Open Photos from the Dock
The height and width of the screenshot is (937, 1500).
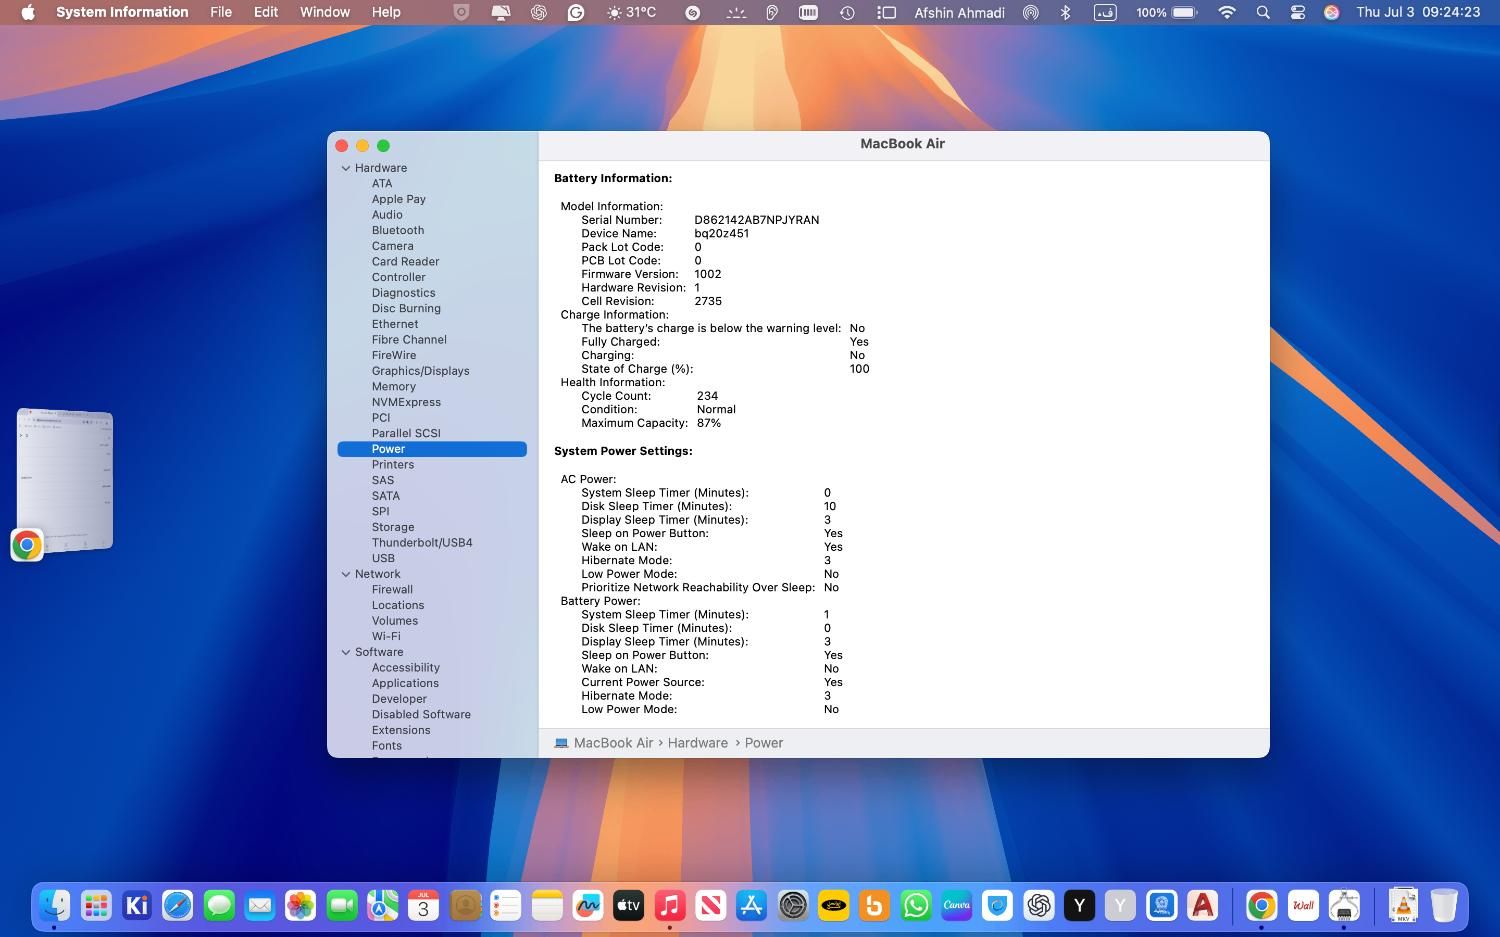[301, 906]
